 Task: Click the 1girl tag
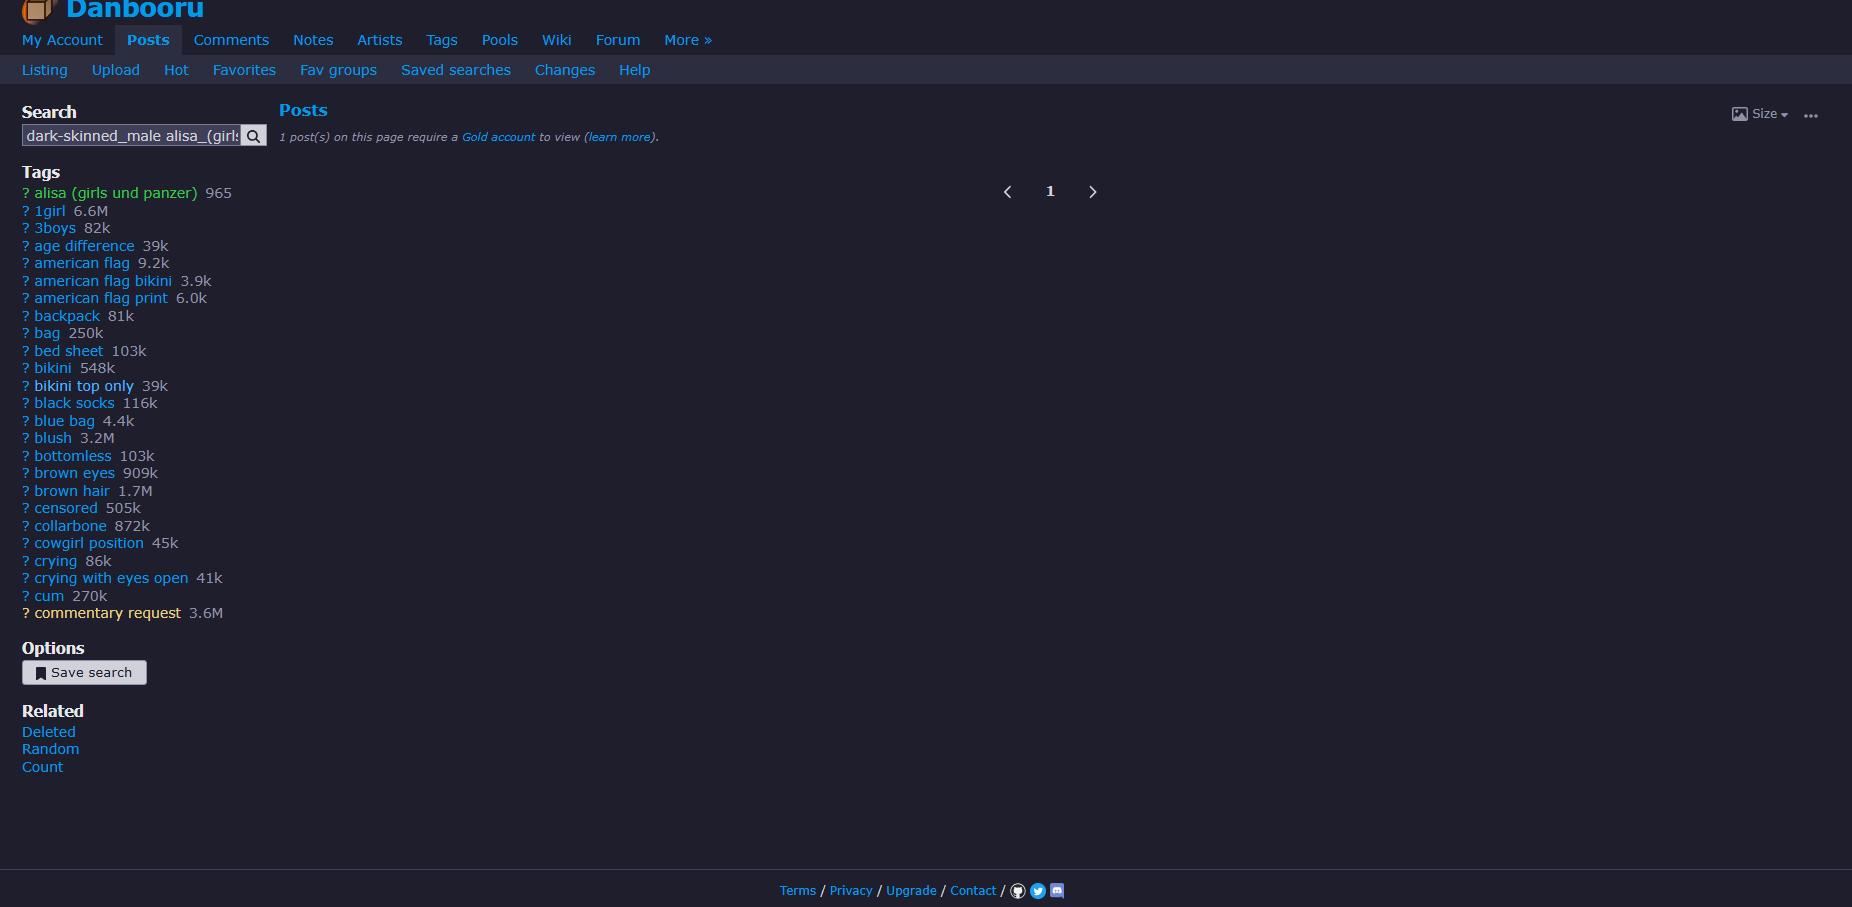click(50, 211)
